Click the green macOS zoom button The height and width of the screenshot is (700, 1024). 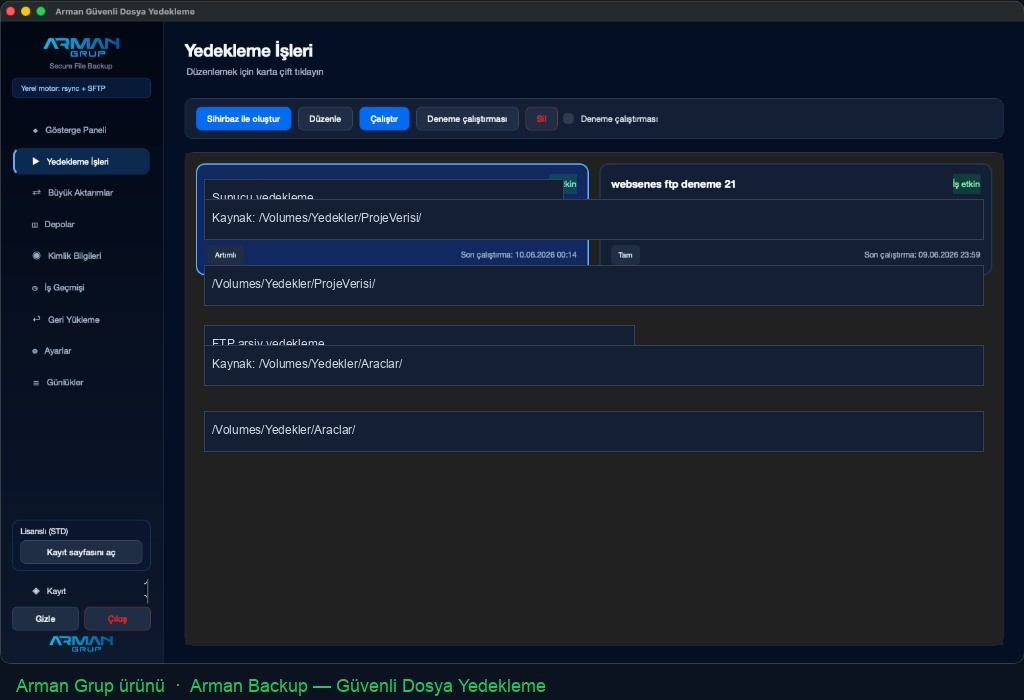pyautogui.click(x=40, y=11)
